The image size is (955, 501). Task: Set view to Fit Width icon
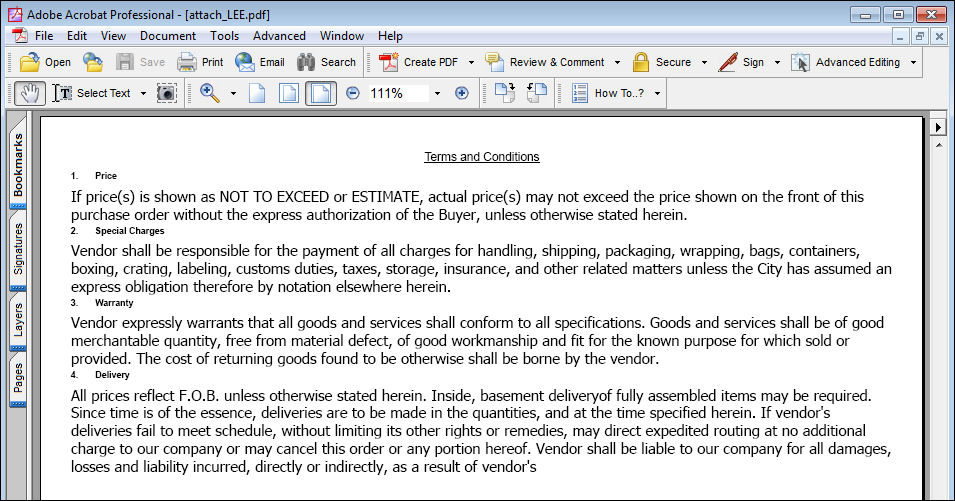click(x=321, y=93)
